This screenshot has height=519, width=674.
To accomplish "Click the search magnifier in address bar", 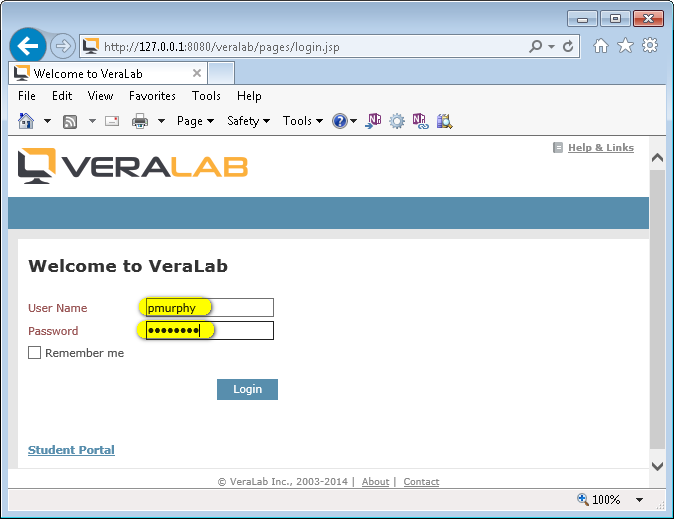I will (x=536, y=46).
